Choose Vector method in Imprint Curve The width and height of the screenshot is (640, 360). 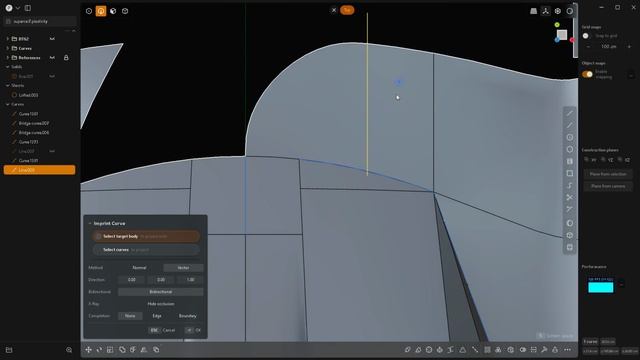coord(183,268)
